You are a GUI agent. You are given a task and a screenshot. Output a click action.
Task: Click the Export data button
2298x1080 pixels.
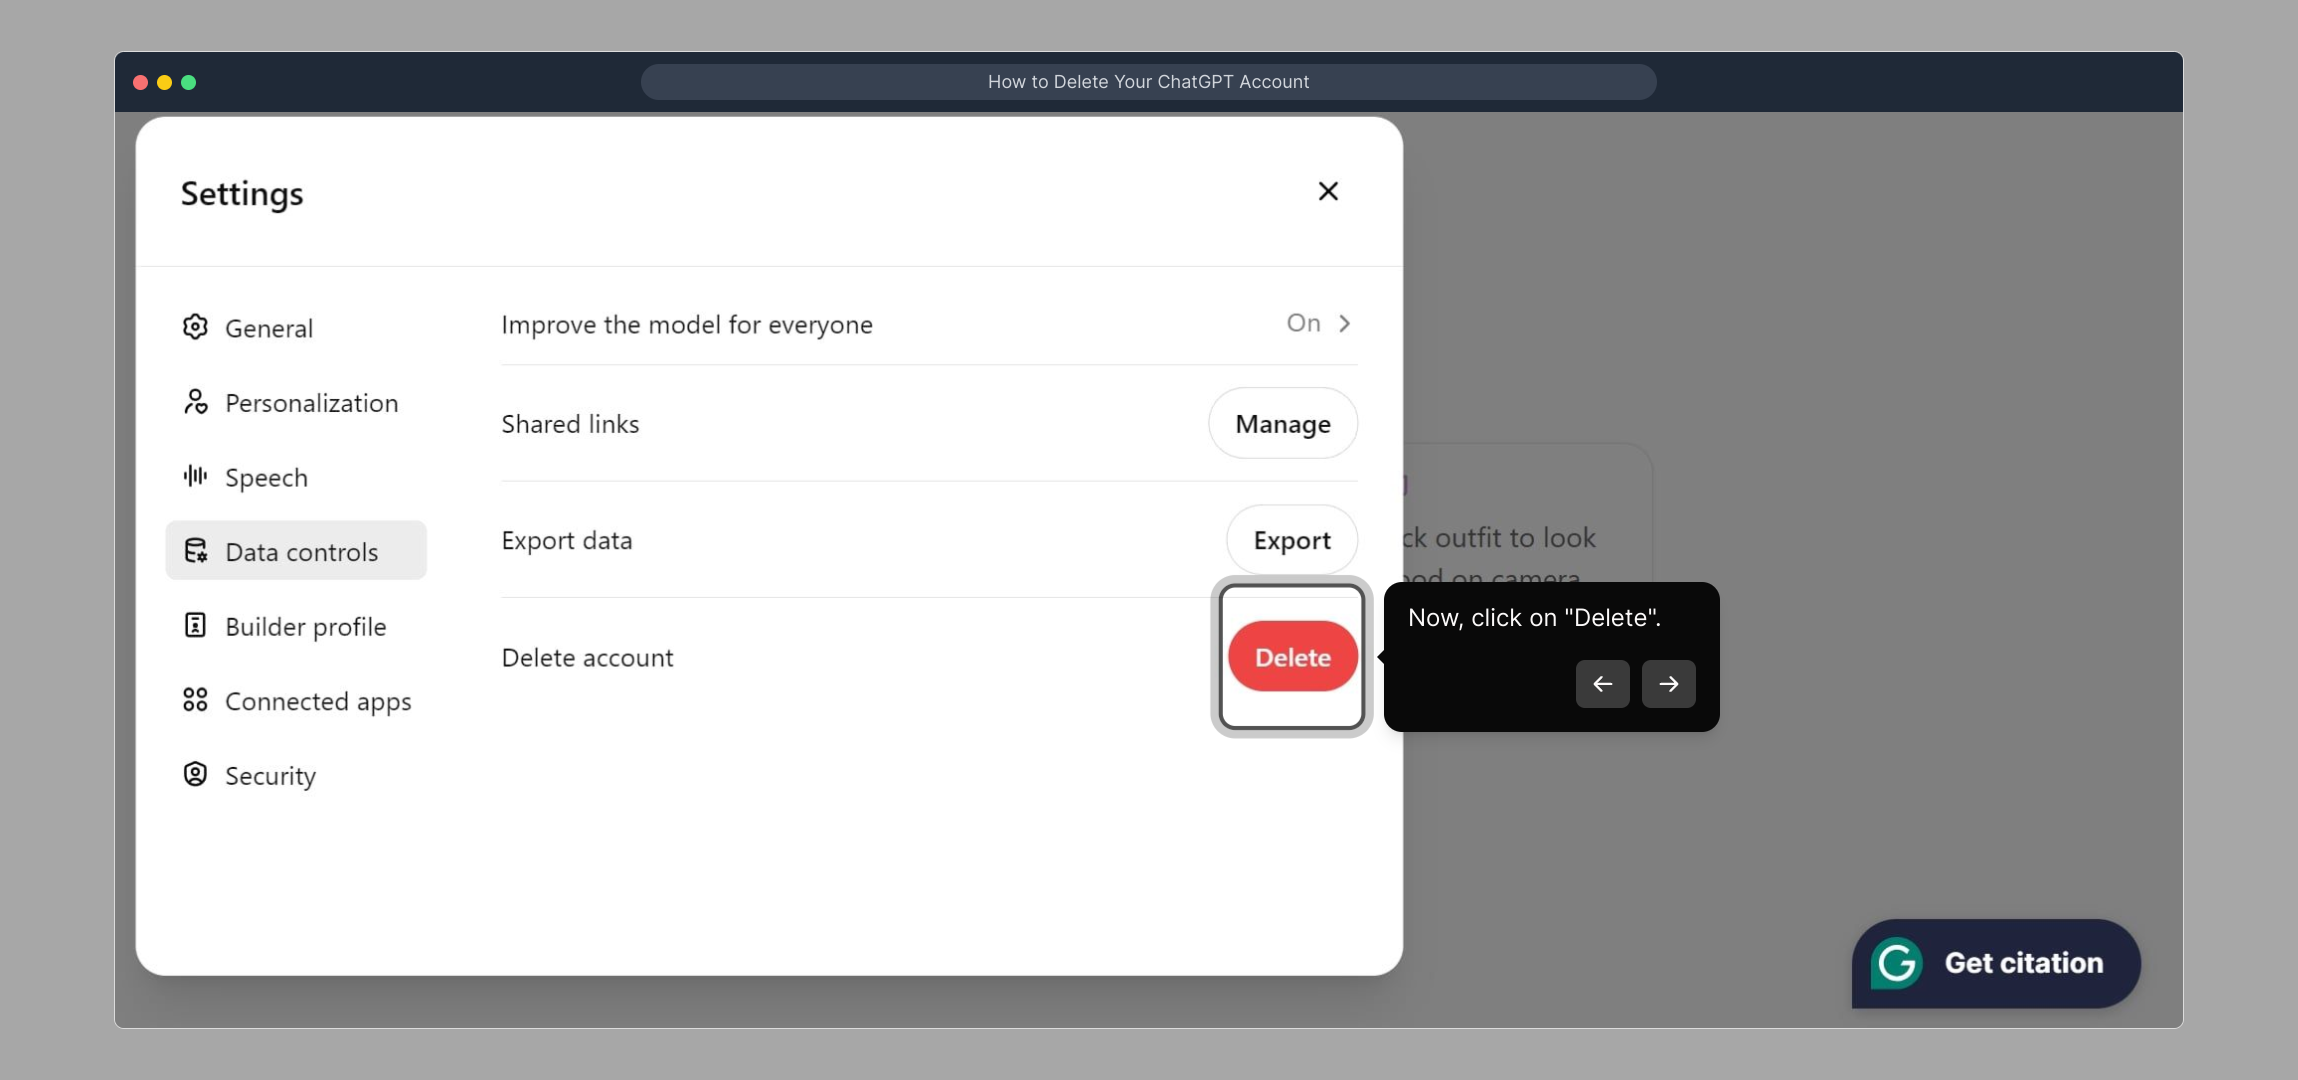[1291, 541]
